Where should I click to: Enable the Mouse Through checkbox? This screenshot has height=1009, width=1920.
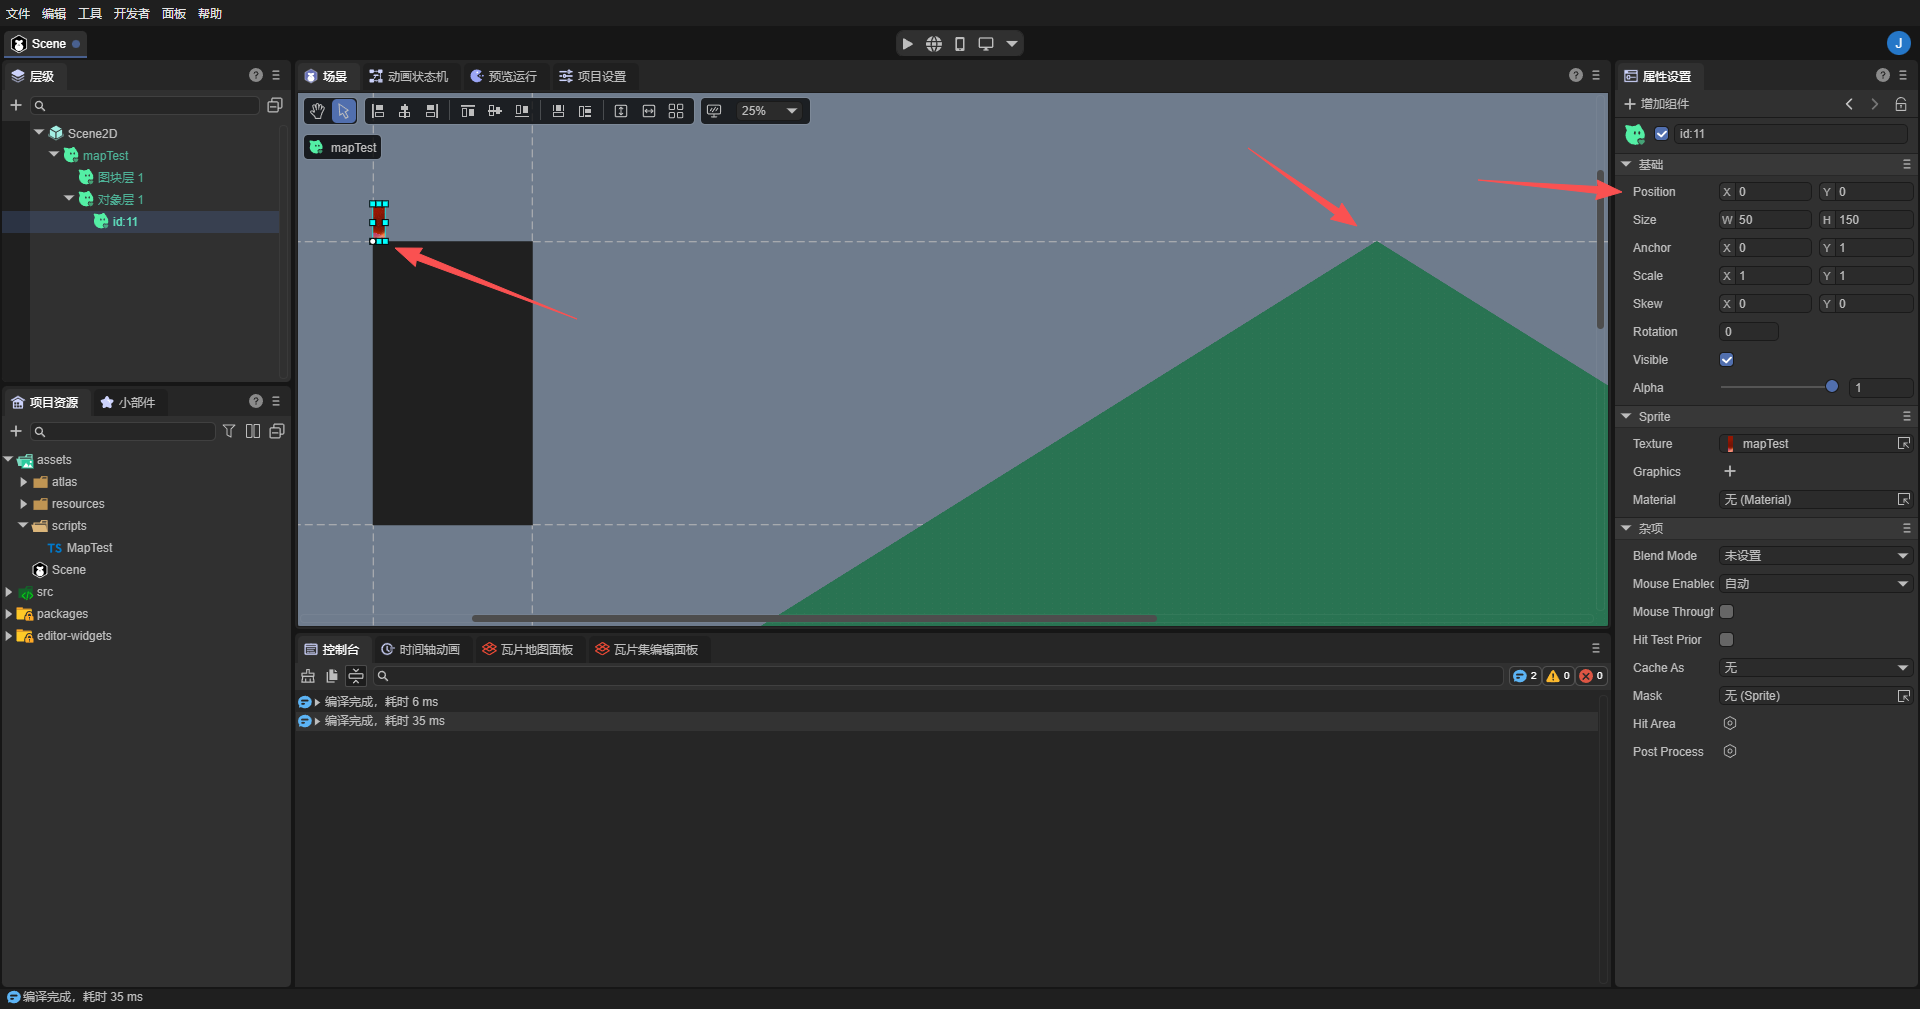[1726, 611]
